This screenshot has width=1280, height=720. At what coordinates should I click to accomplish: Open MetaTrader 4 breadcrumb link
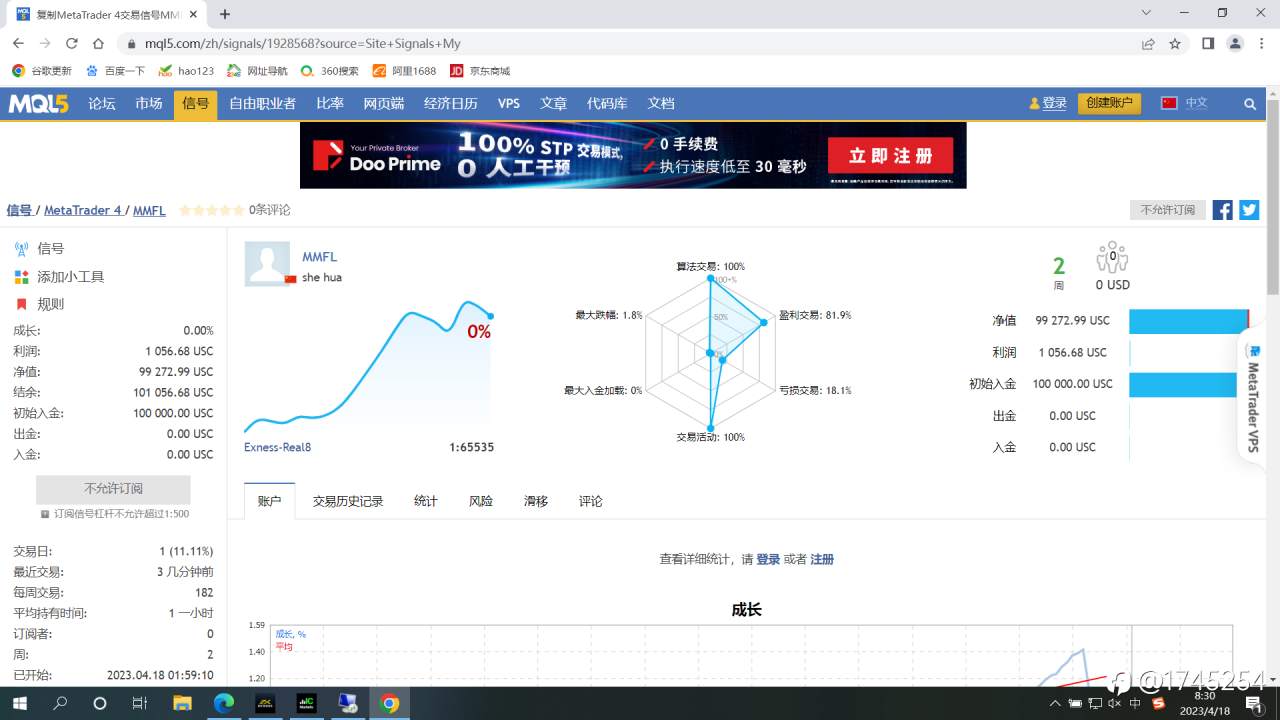click(83, 210)
